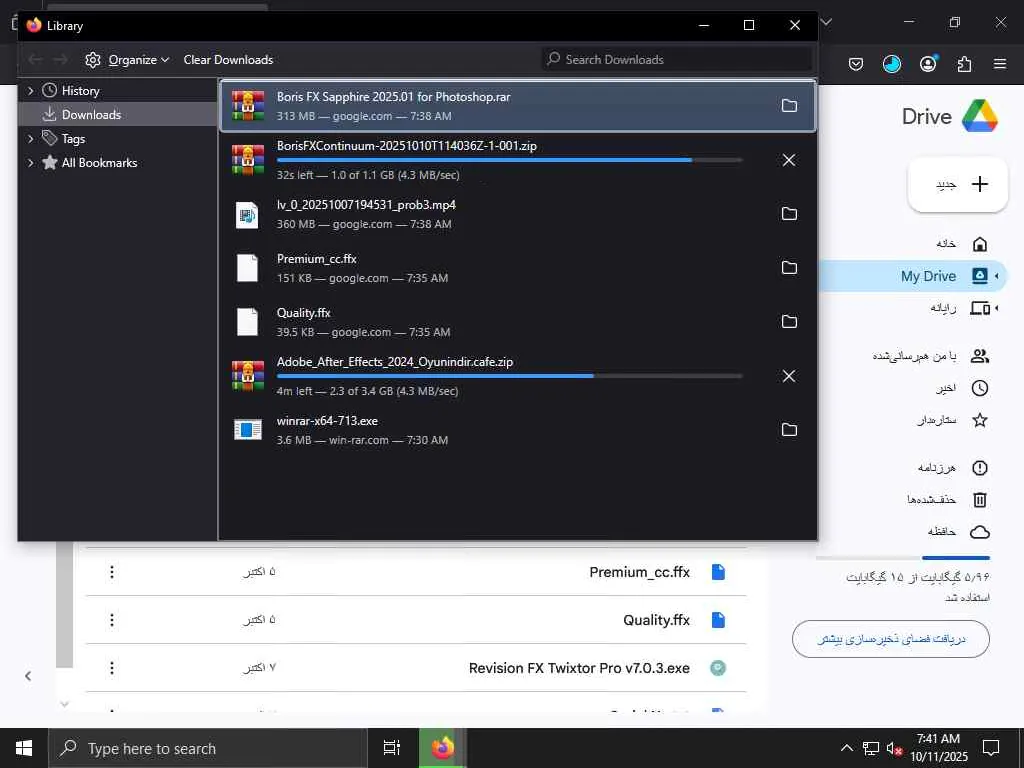This screenshot has height=768, width=1024.
Task: Click the blue circular extension toolbar icon
Action: click(891, 64)
